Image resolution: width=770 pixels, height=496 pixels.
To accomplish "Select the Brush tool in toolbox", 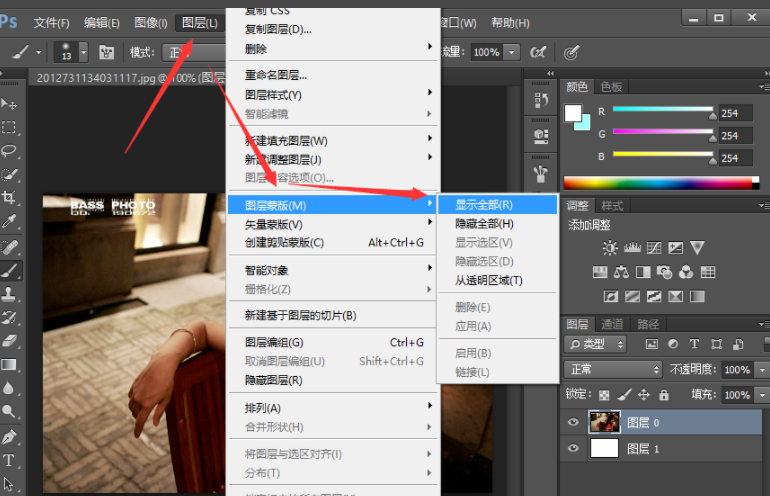I will [10, 270].
